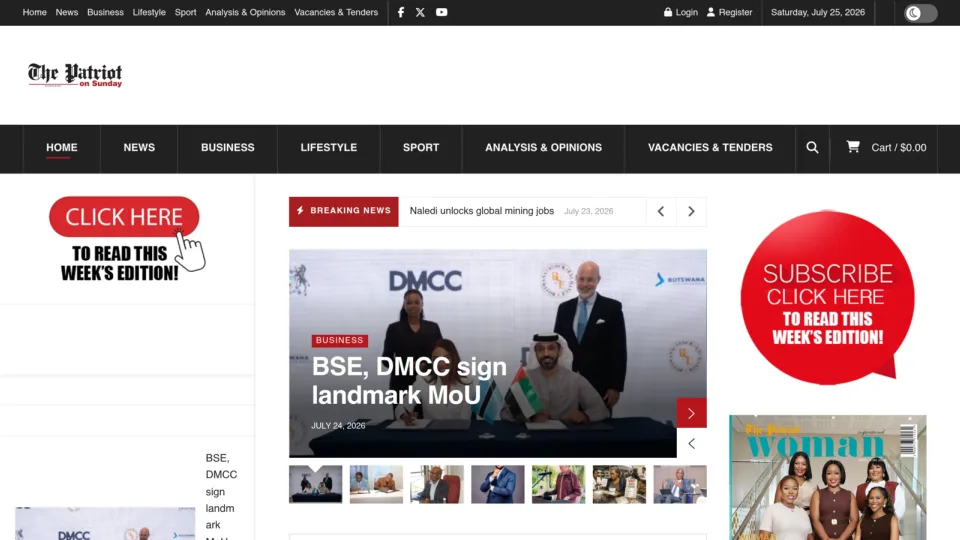The width and height of the screenshot is (960, 540).
Task: Select fifth slider thumbnail
Action: (x=558, y=484)
